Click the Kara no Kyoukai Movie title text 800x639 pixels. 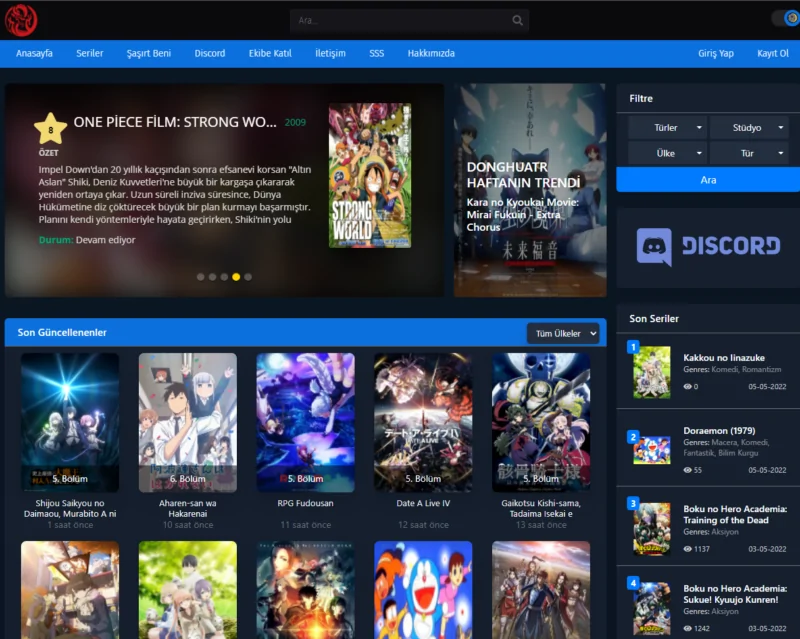(522, 214)
